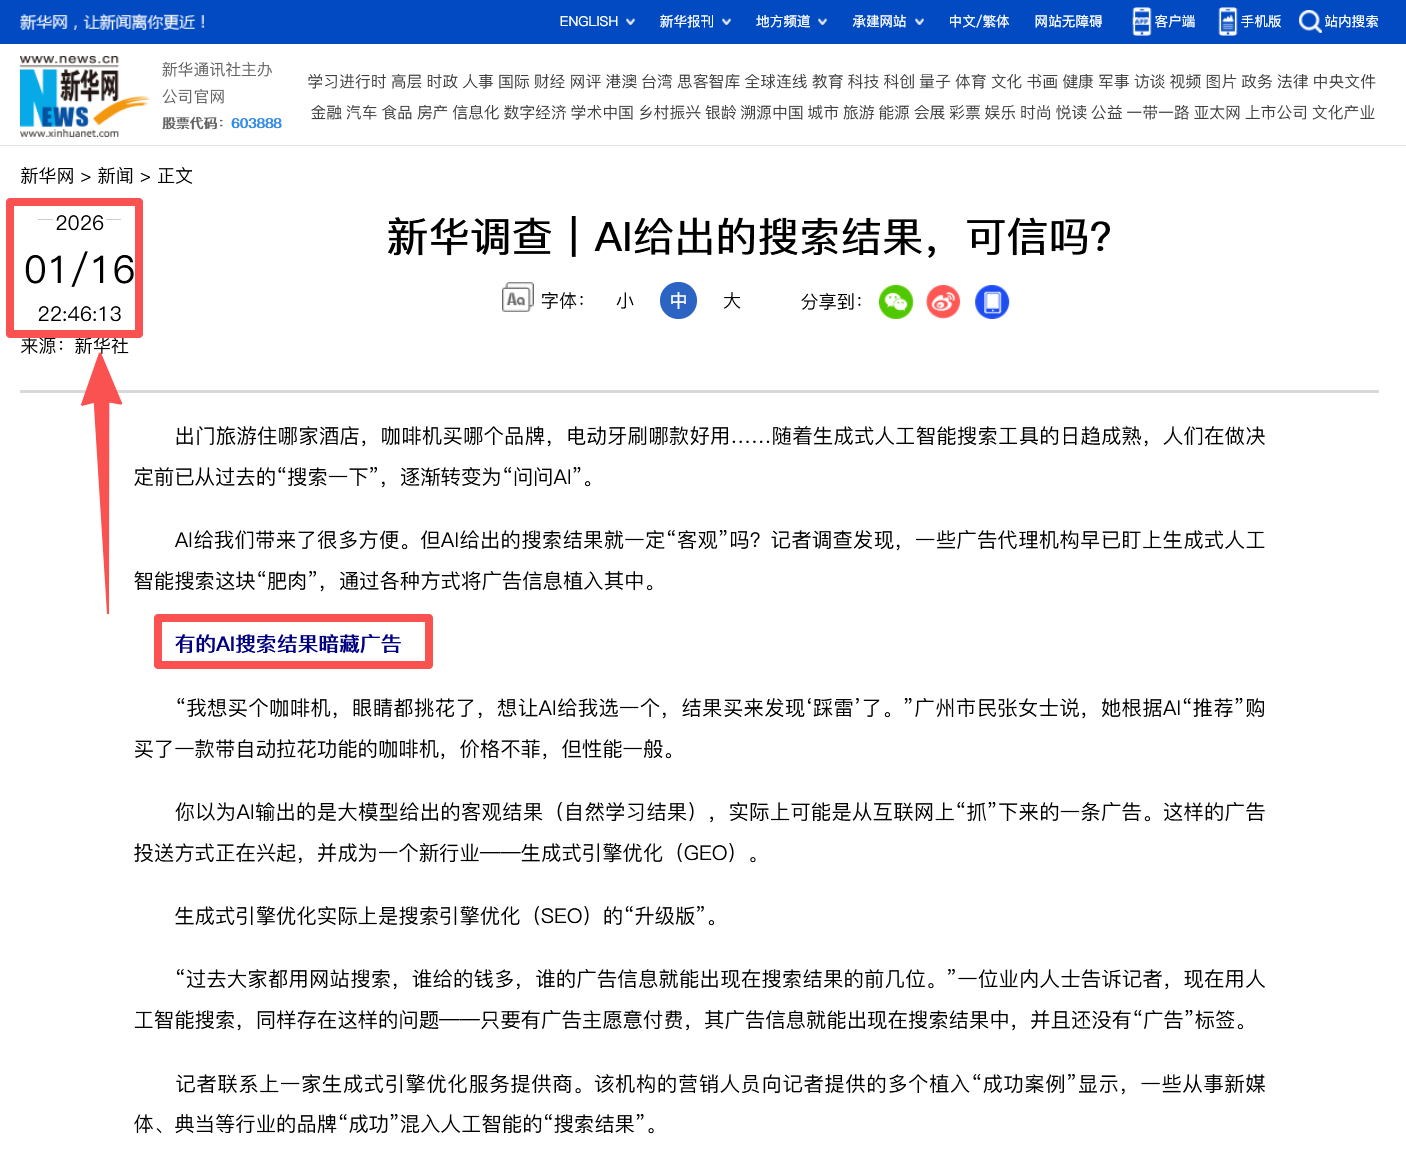Set font size to 小

[x=625, y=301]
